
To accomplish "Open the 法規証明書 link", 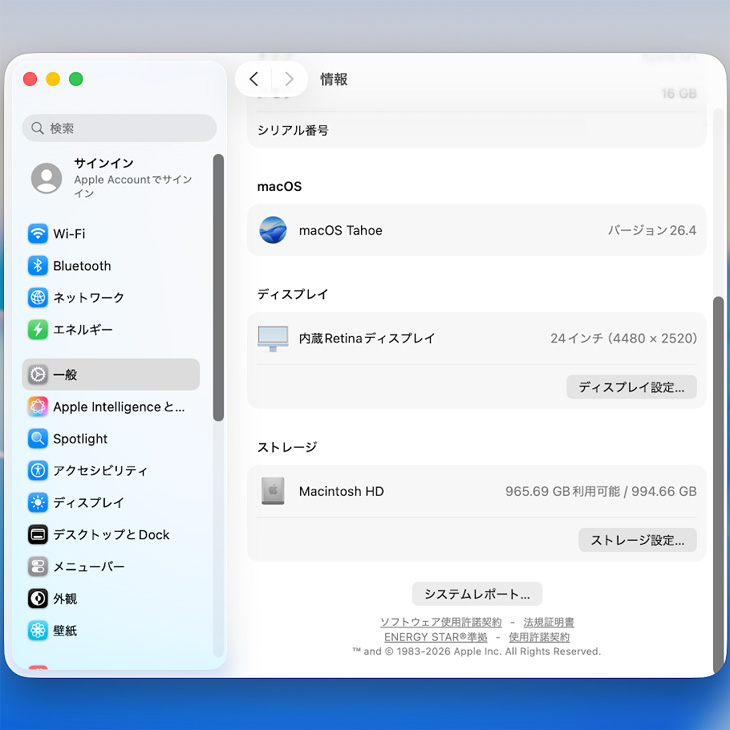I will 548,622.
